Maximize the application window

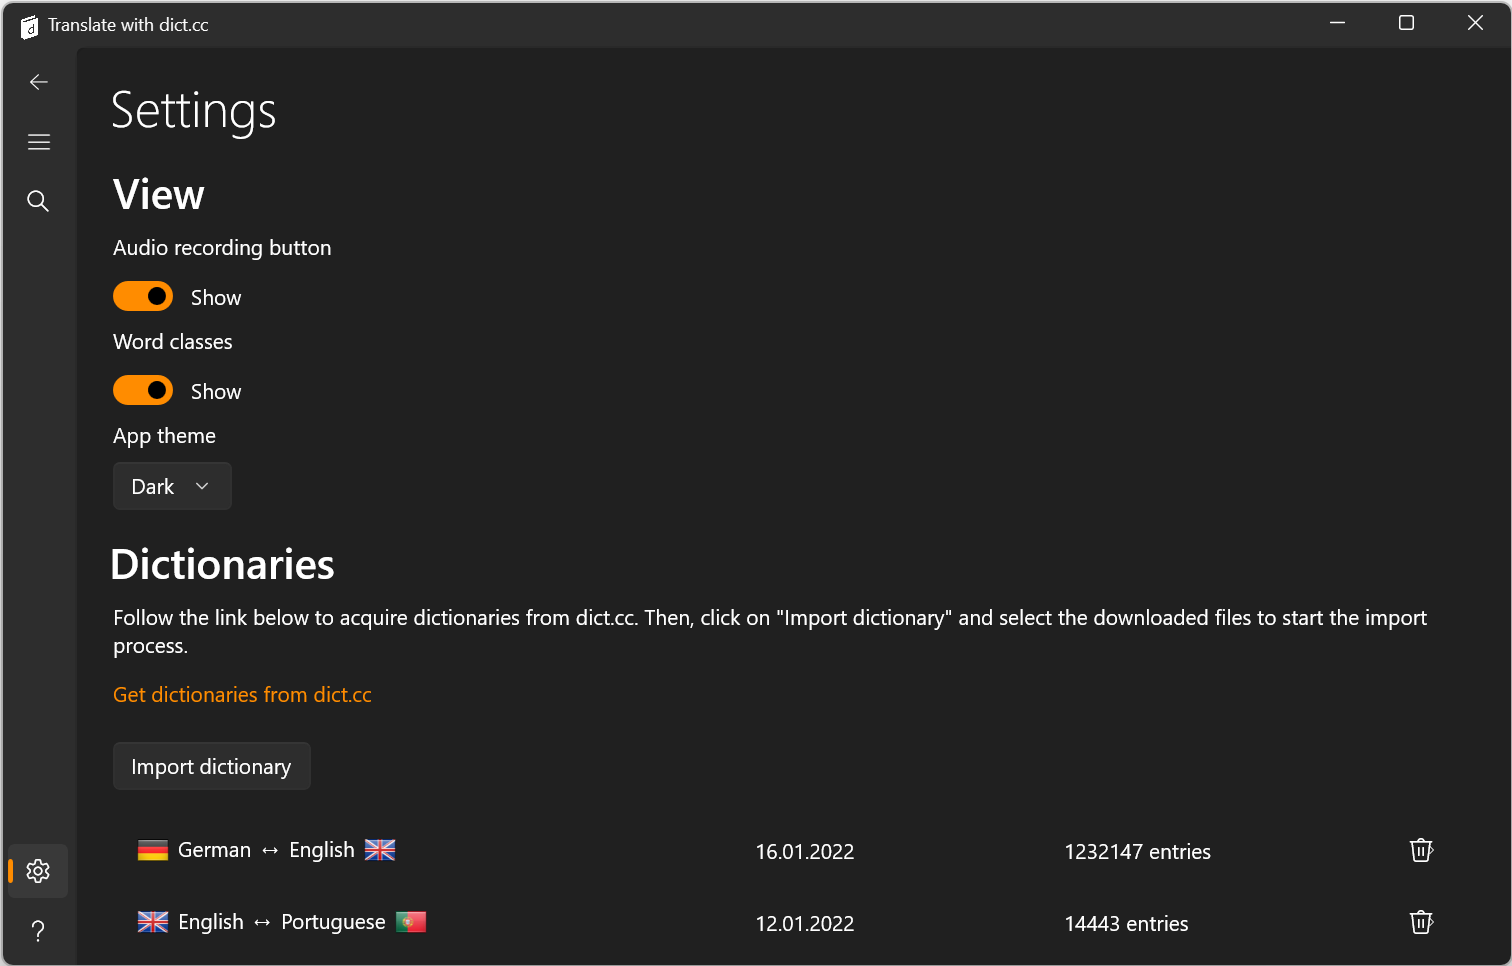click(1406, 23)
